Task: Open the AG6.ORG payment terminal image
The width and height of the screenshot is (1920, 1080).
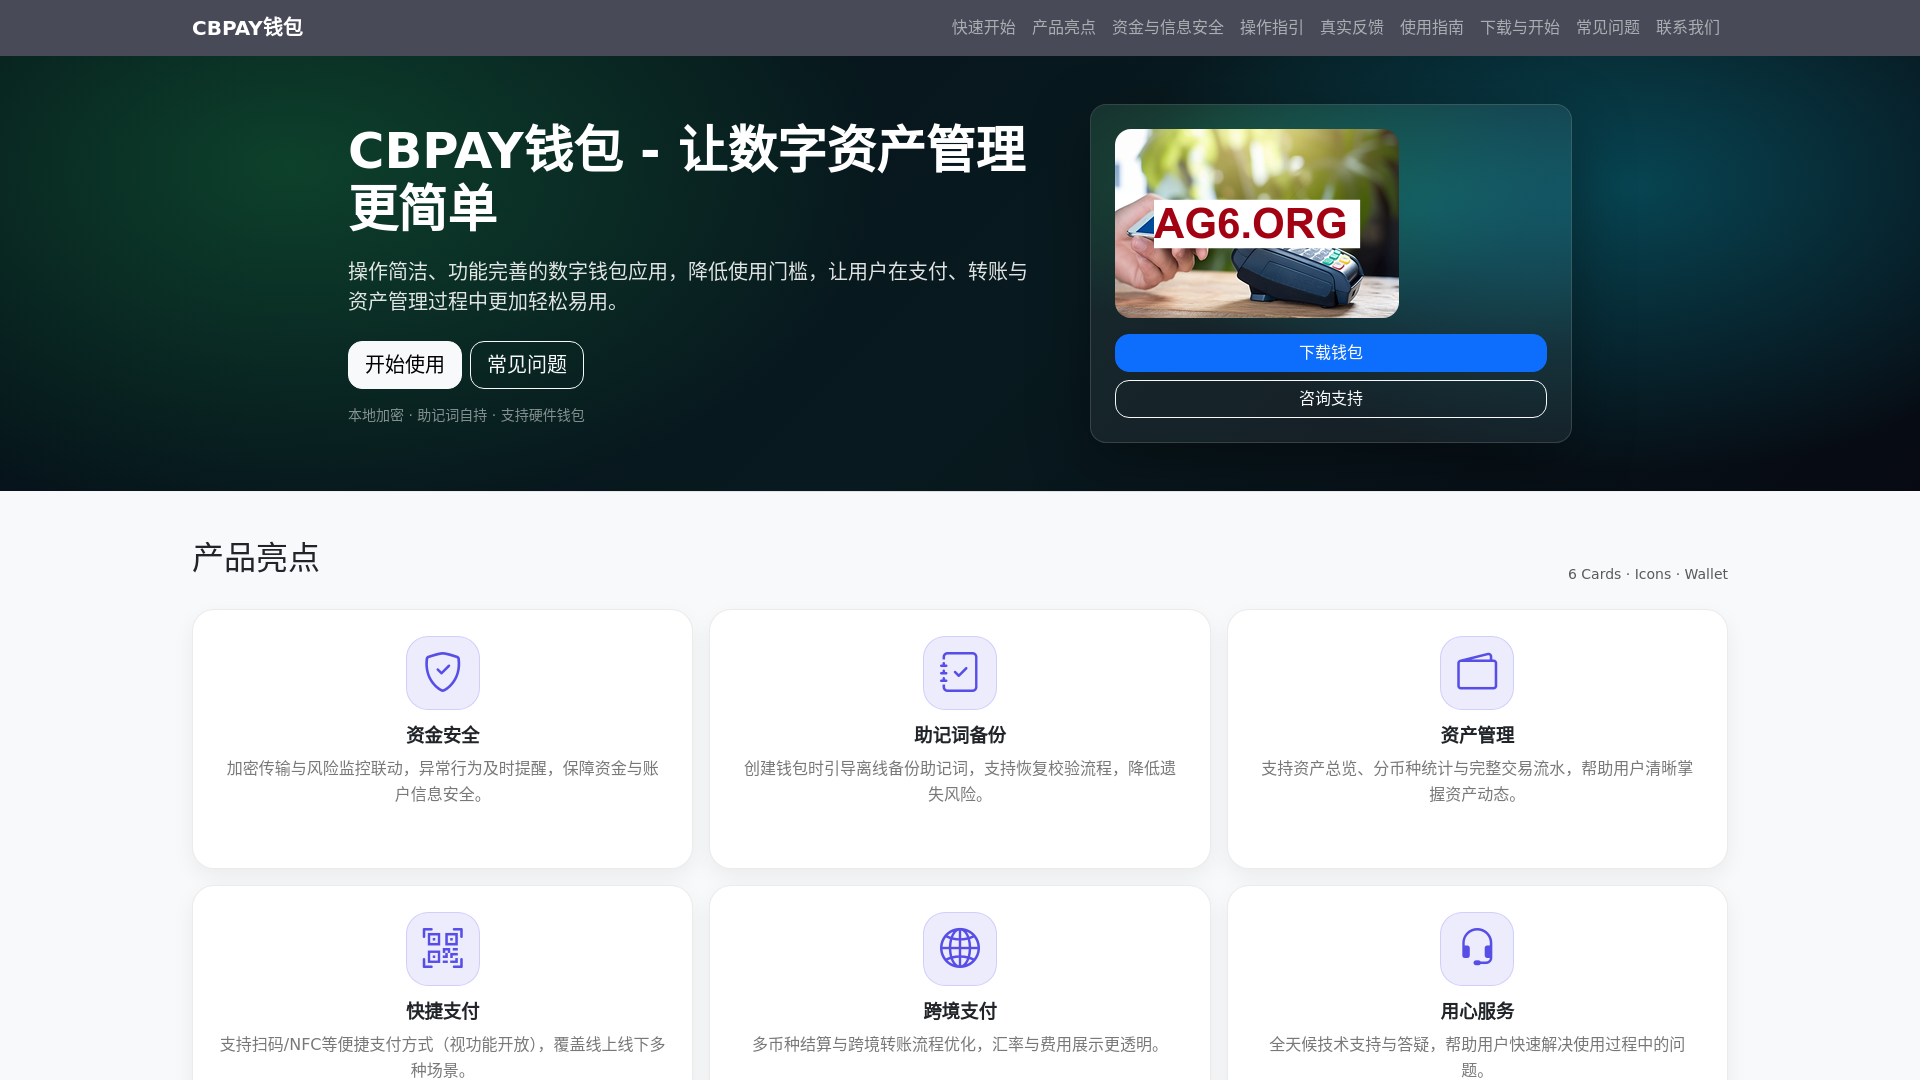Action: 1257,223
